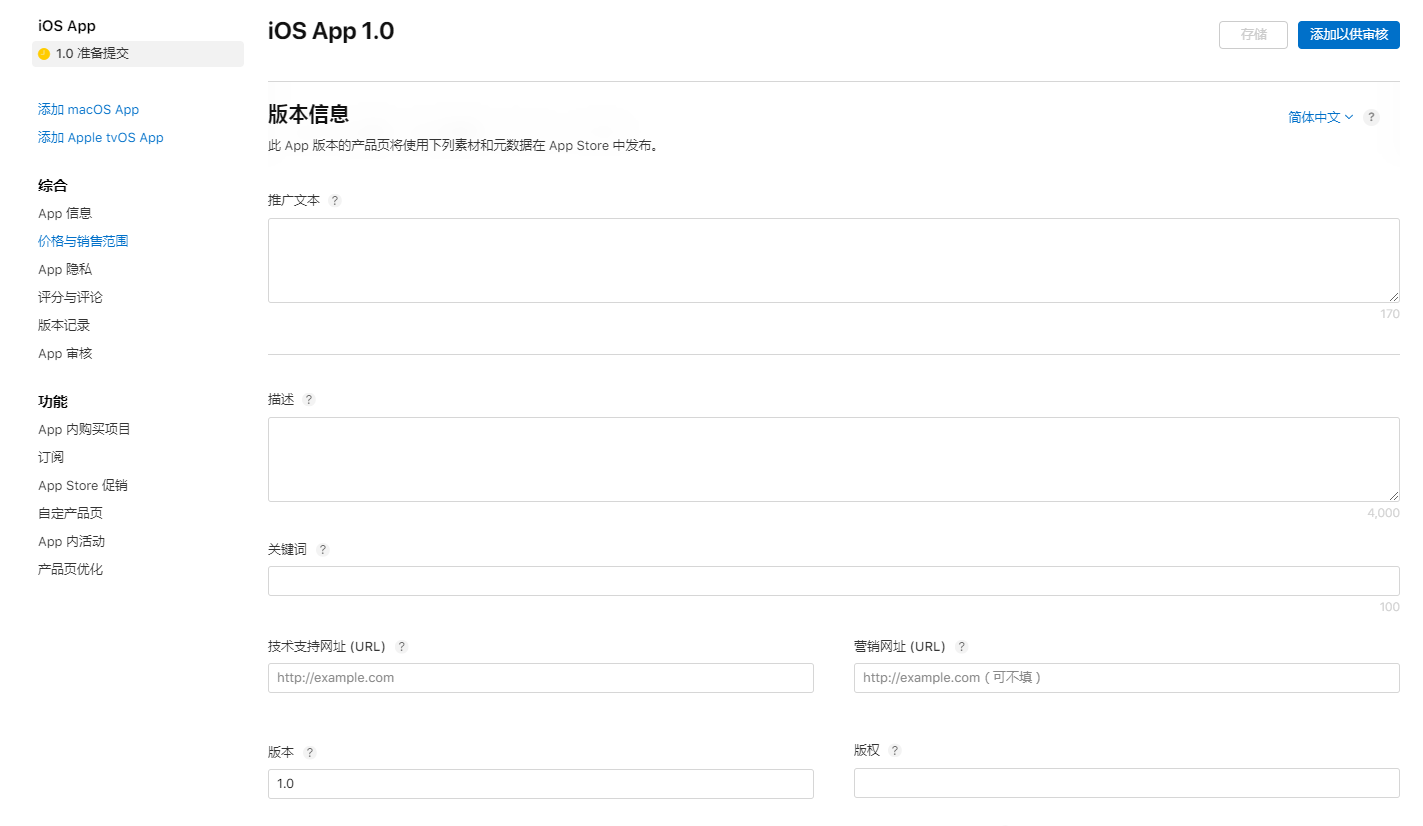Image resolution: width=1423 pixels, height=826 pixels.
Task: Click the 添加以供审核 button
Action: tap(1349, 34)
